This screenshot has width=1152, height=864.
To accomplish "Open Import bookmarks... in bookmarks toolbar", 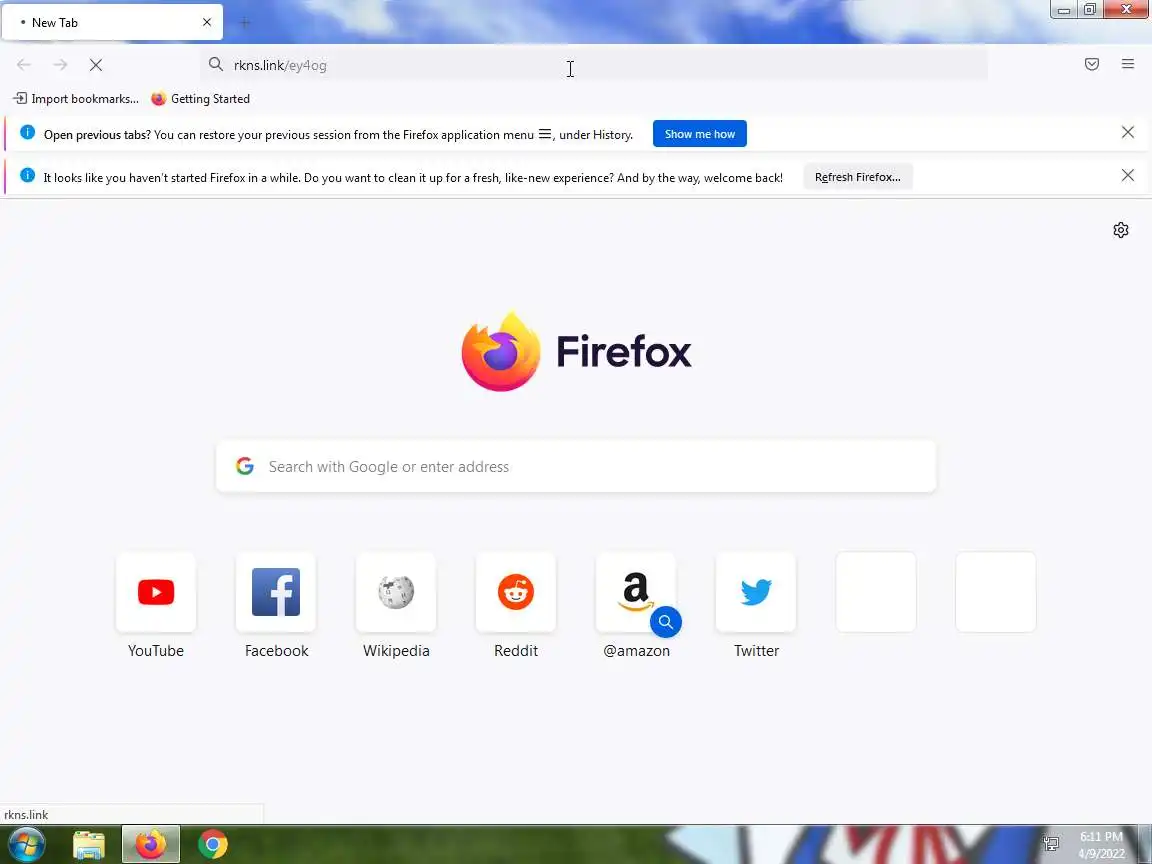I will (x=76, y=98).
